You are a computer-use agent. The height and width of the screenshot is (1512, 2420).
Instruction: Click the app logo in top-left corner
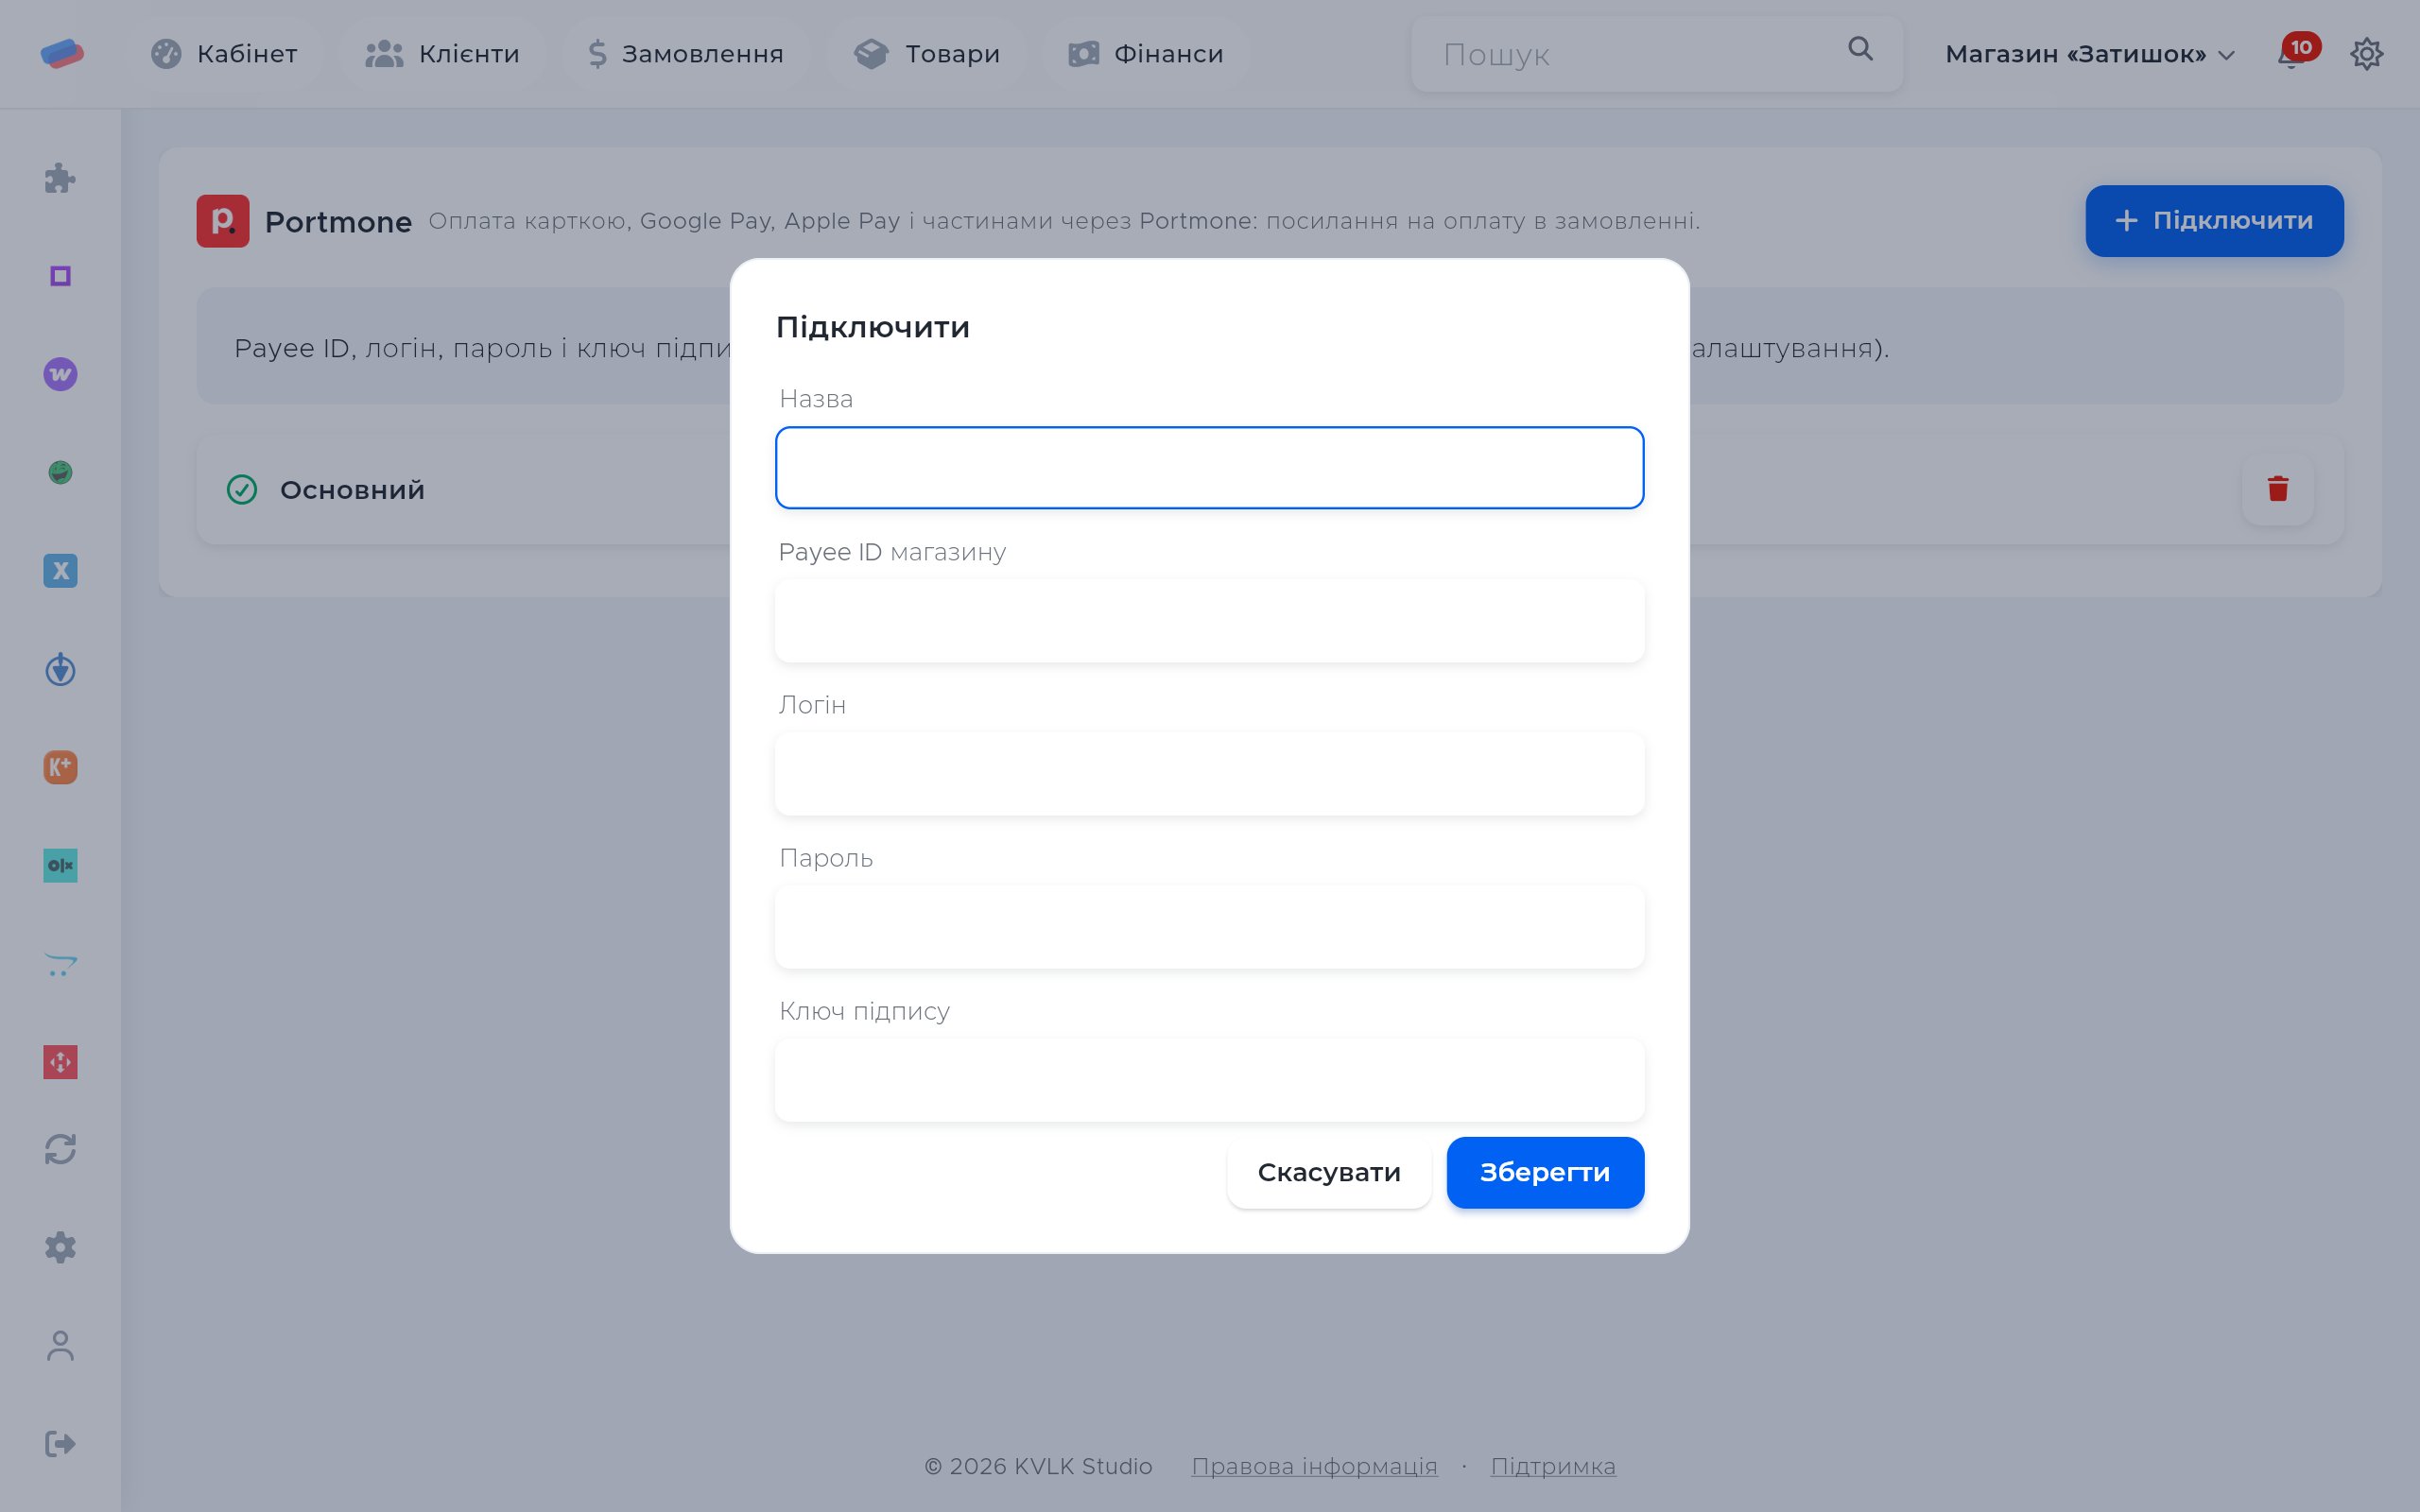[x=62, y=53]
